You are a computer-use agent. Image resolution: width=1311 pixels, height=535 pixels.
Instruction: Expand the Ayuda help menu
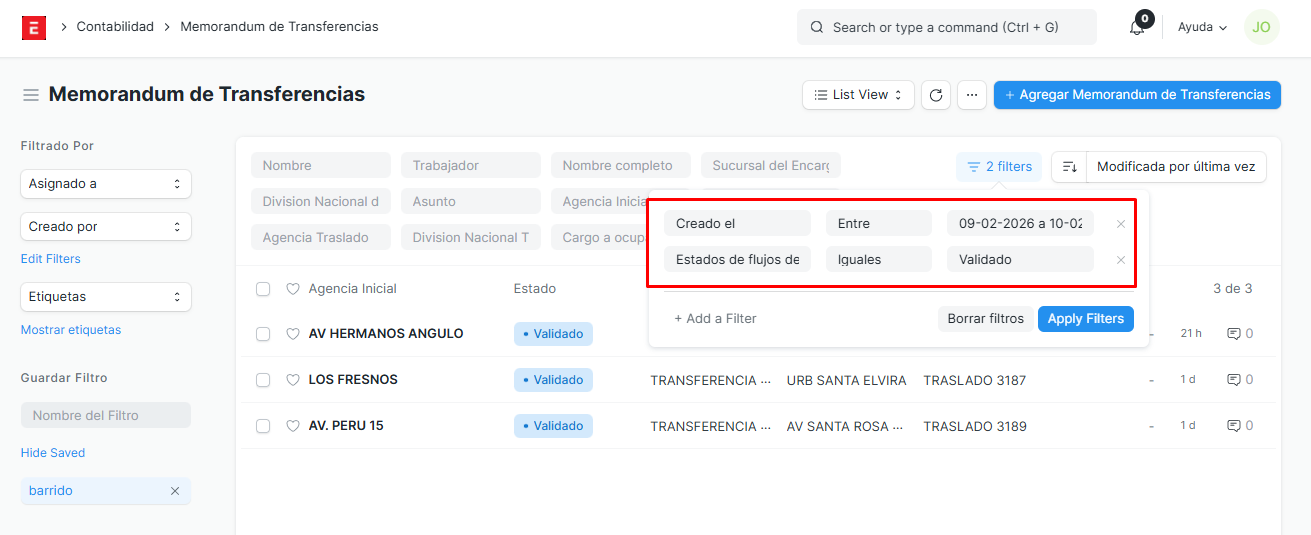pos(1202,28)
